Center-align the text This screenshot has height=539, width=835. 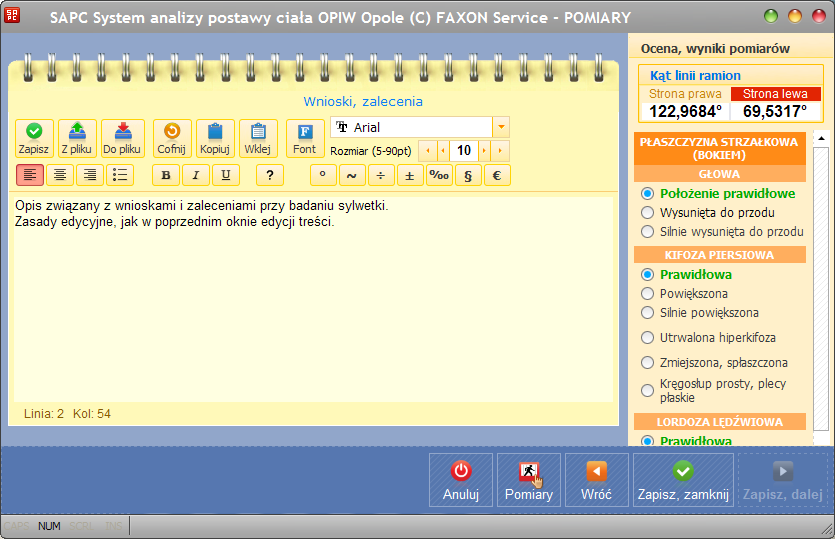coord(60,175)
